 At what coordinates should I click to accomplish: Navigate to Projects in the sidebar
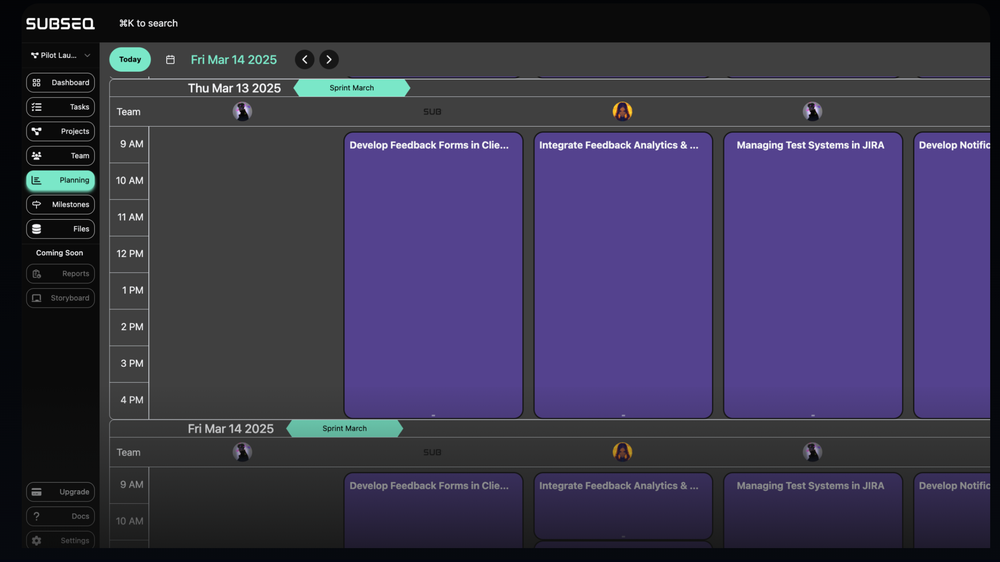click(60, 131)
